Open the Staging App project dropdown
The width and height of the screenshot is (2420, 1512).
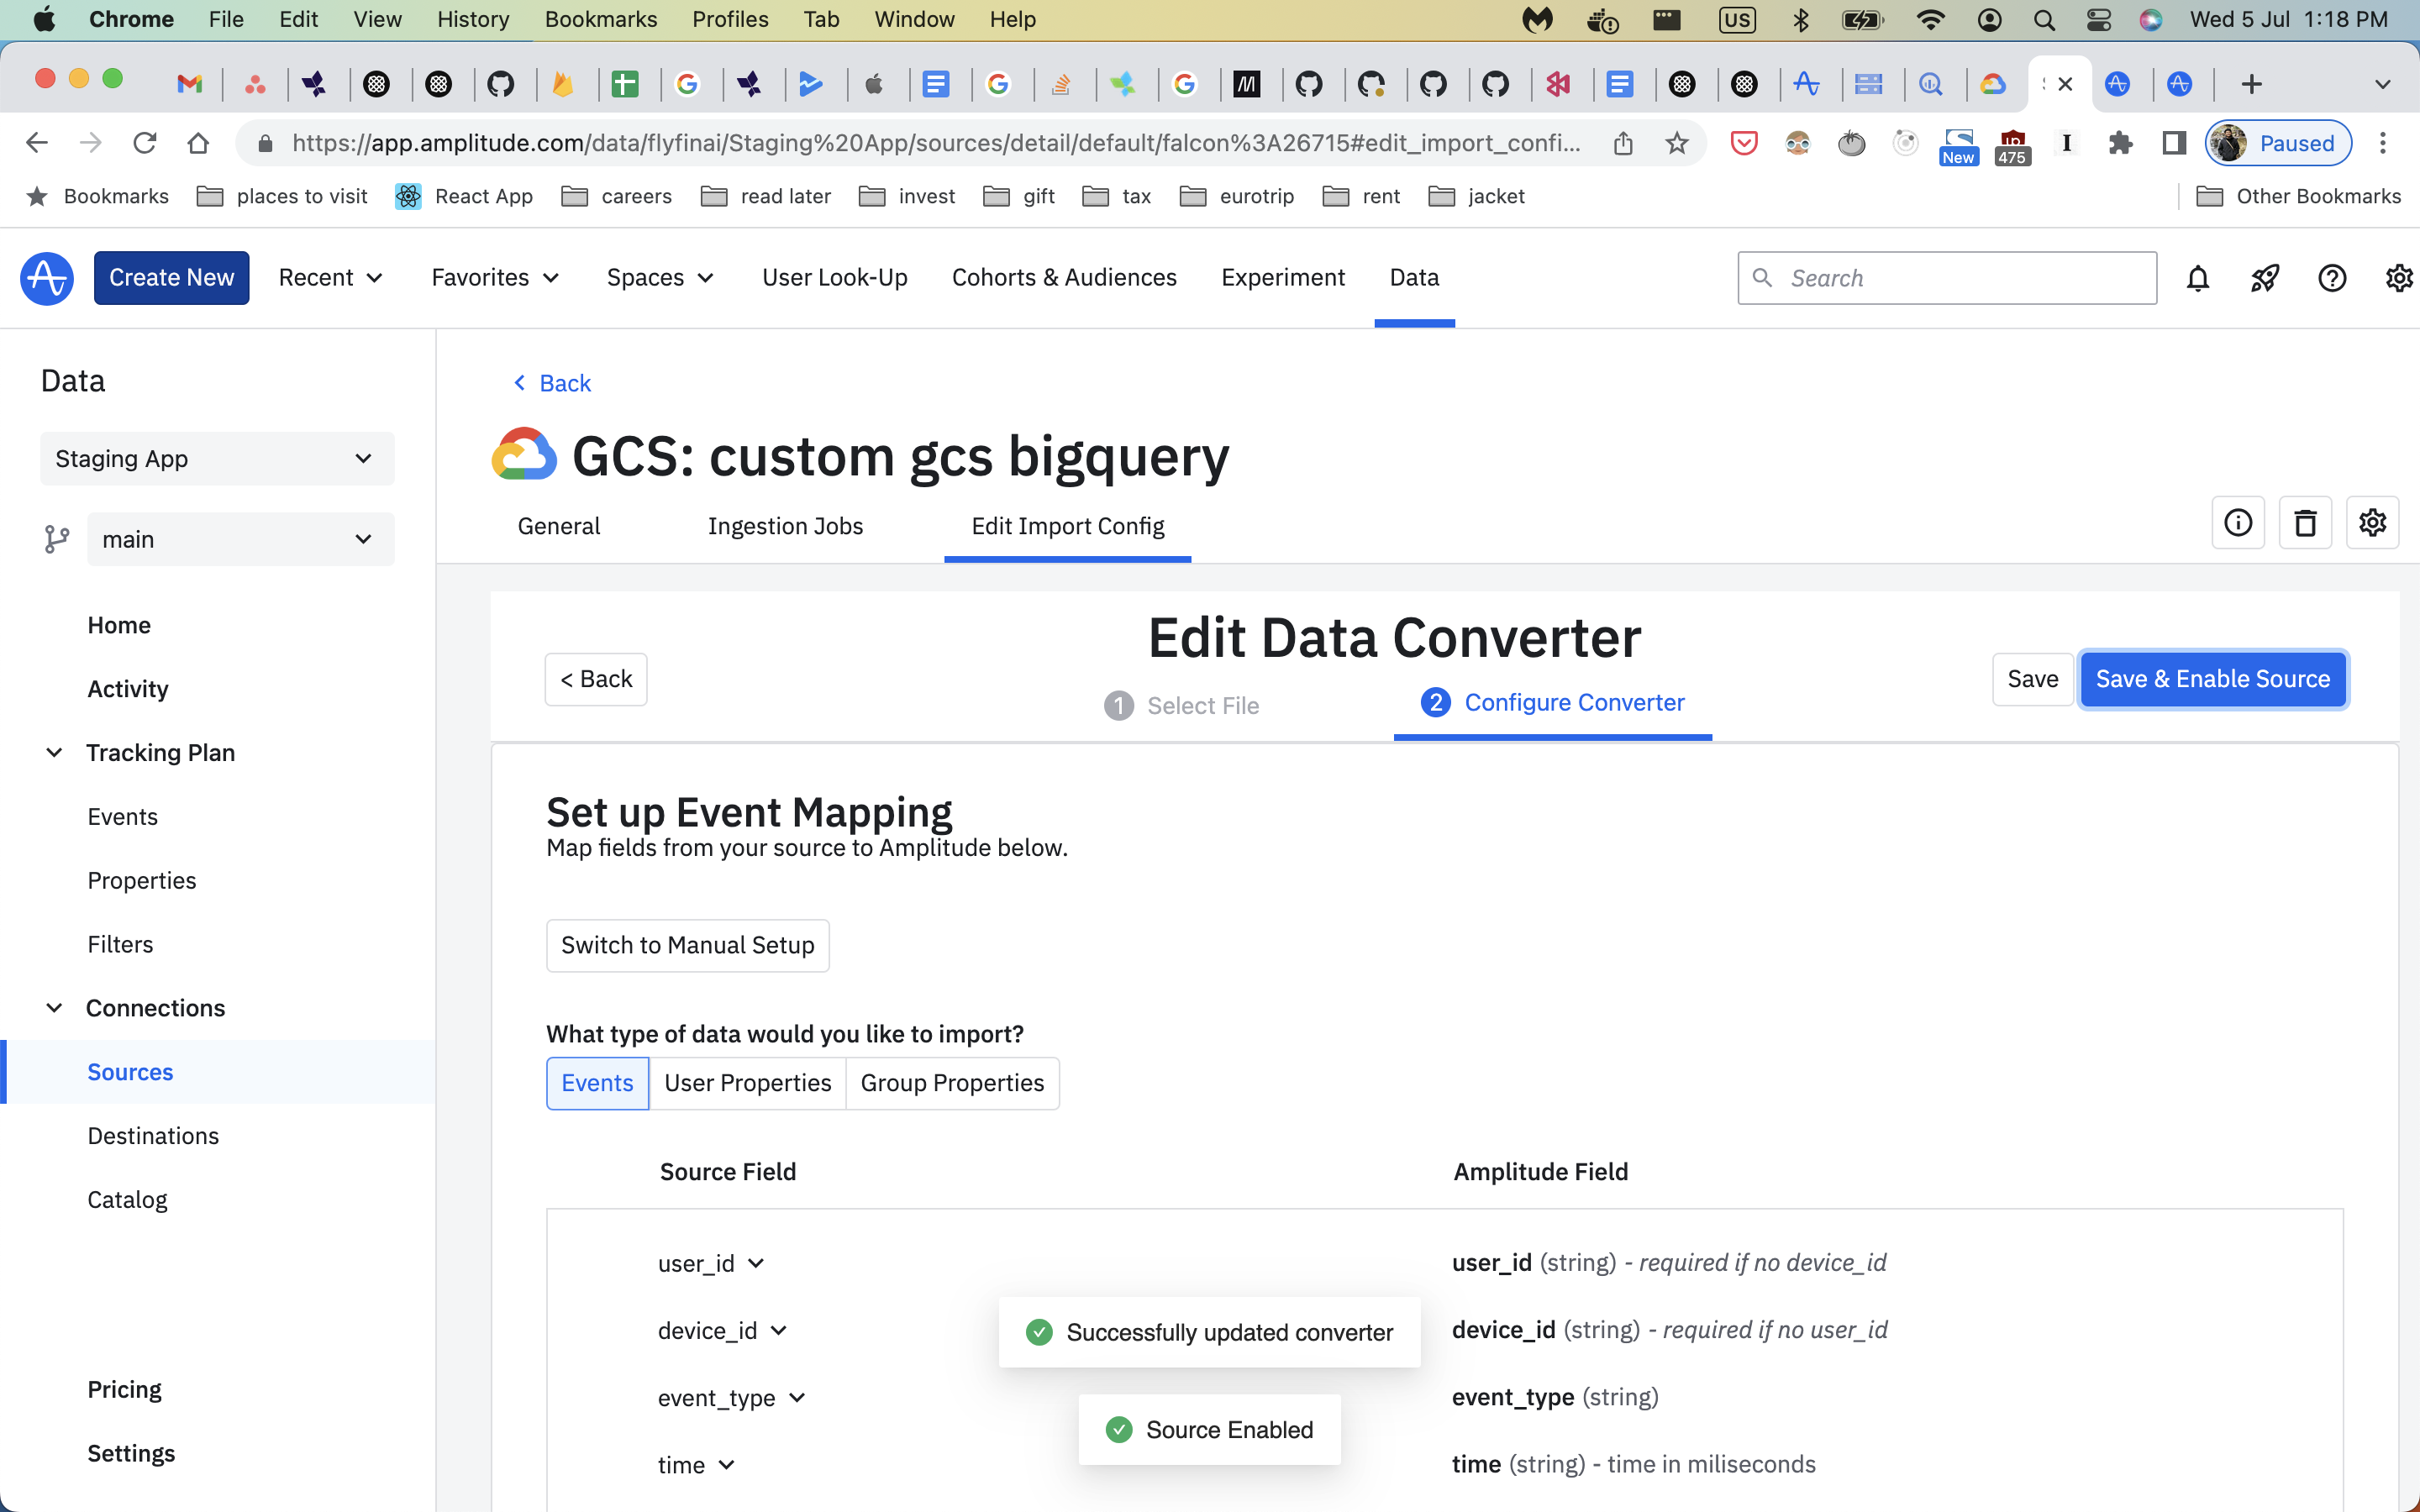click(216, 459)
